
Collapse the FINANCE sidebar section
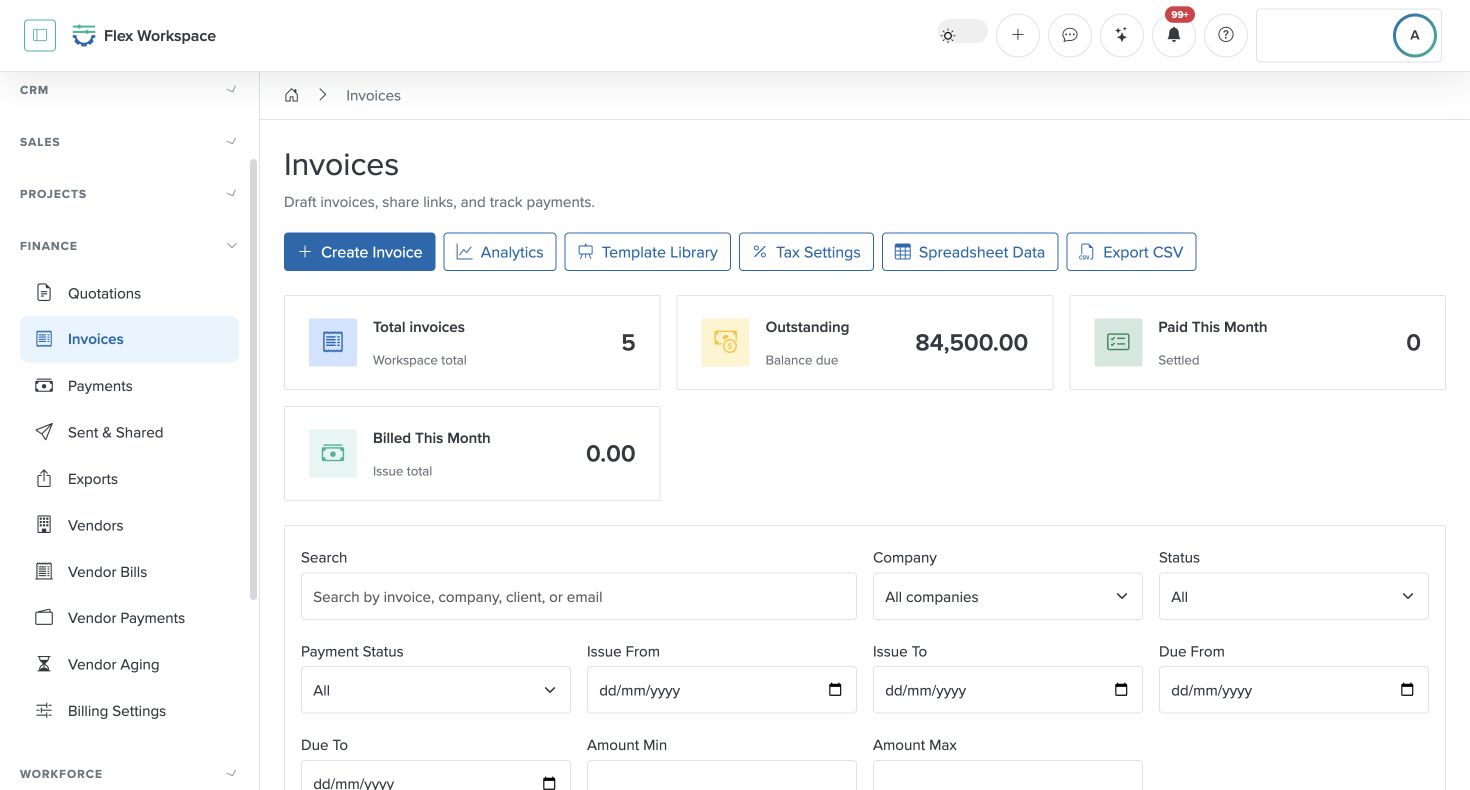tap(129, 246)
